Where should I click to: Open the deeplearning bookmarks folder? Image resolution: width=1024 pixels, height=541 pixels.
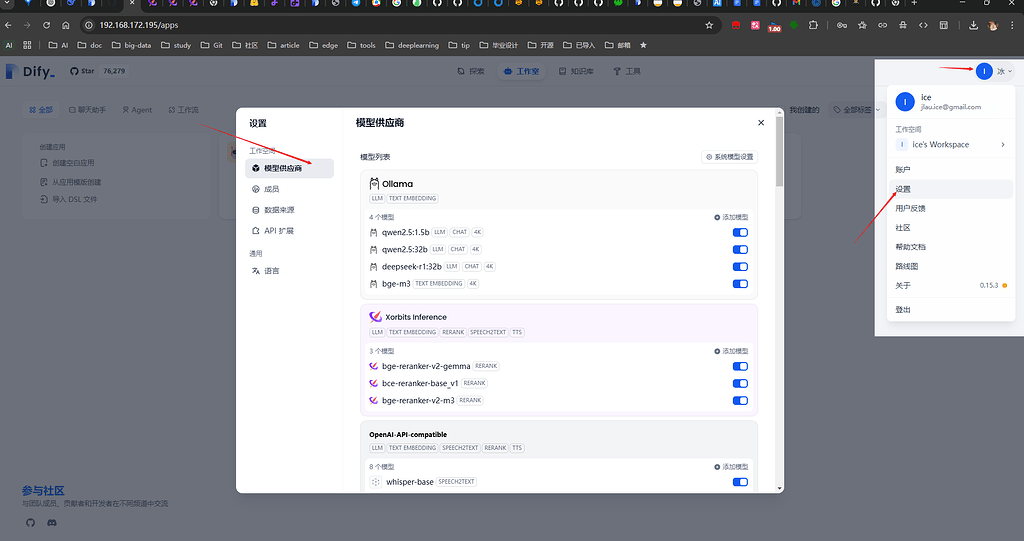pyautogui.click(x=412, y=45)
